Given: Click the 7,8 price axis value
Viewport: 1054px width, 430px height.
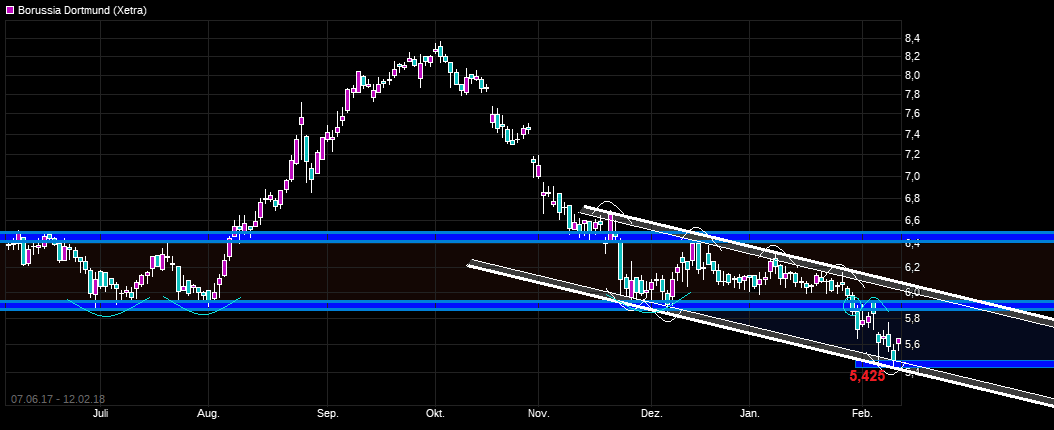Looking at the screenshot, I should point(912,94).
